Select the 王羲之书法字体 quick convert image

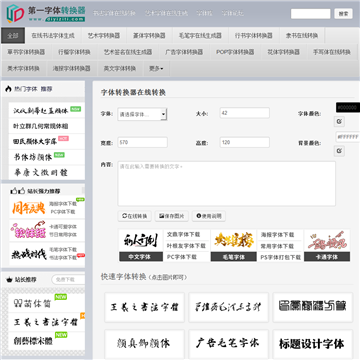[x=144, y=307]
